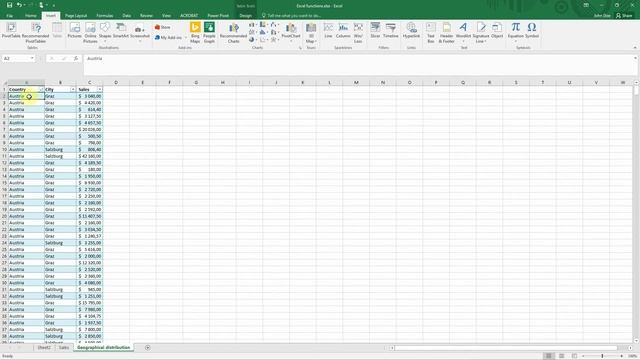Click the Select All corner button
This screenshot has width=640, height=360.
(x=4, y=82)
